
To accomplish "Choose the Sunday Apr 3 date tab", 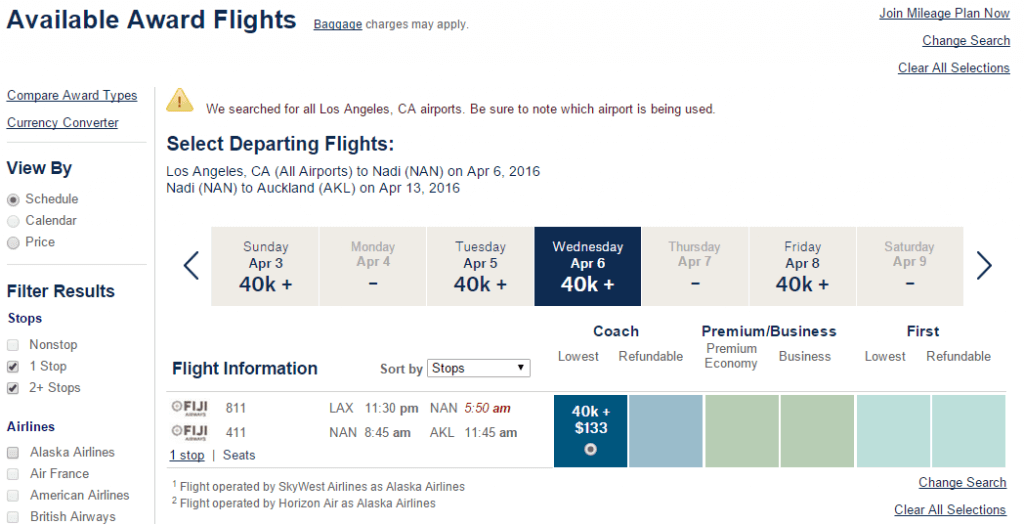I will click(x=265, y=266).
